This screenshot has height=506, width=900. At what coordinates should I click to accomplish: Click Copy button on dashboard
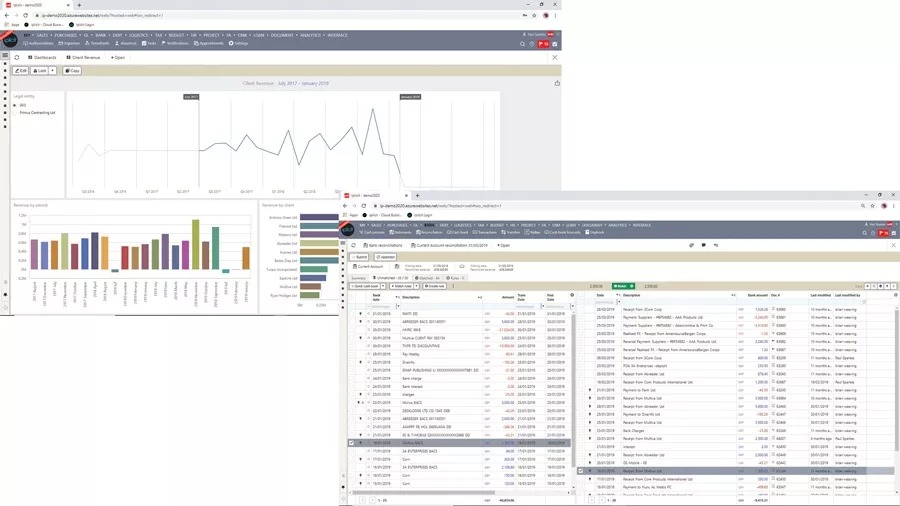72,71
